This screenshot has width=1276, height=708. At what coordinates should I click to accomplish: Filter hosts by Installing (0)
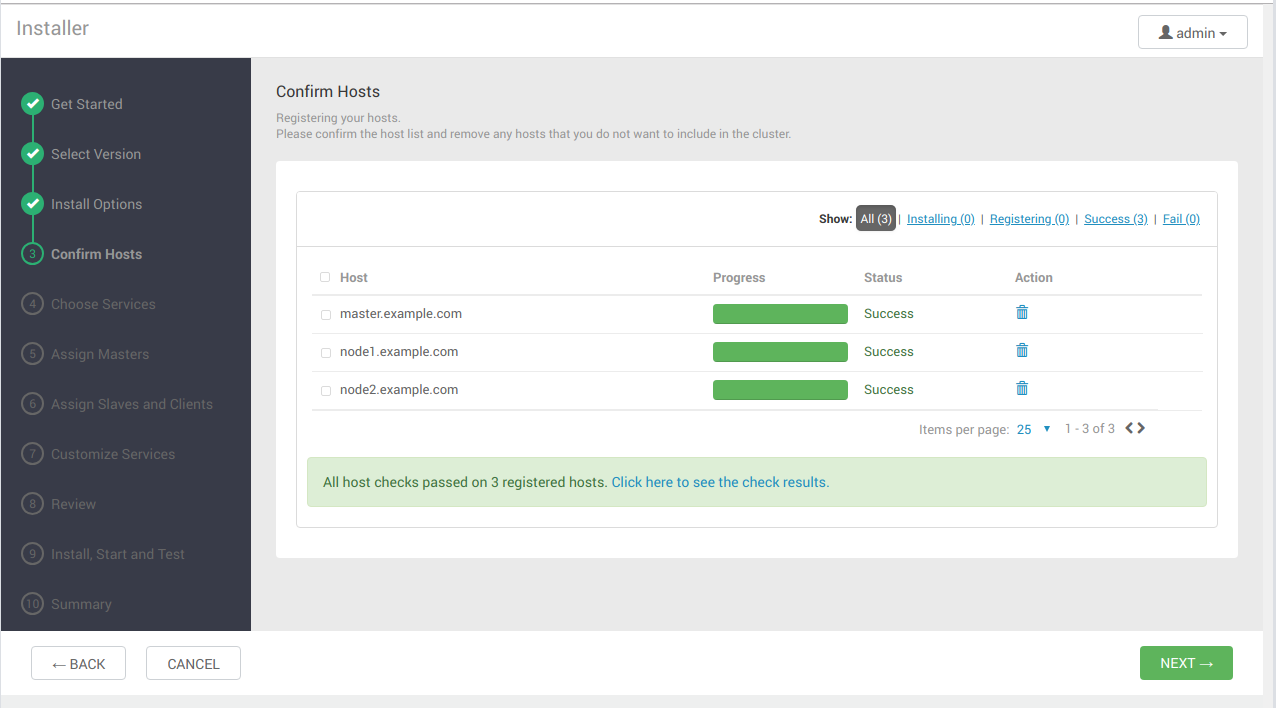pos(941,219)
